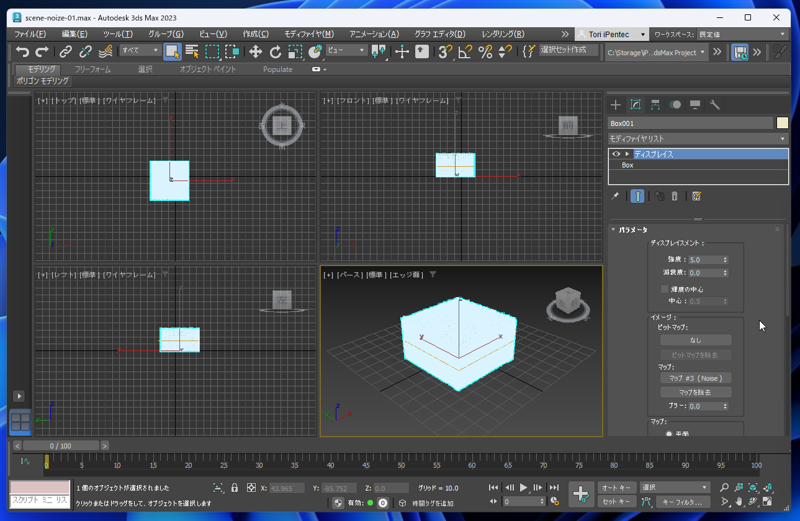The height and width of the screenshot is (521, 800).
Task: Open the ワークスペース dropdown
Action: pyautogui.click(x=742, y=34)
